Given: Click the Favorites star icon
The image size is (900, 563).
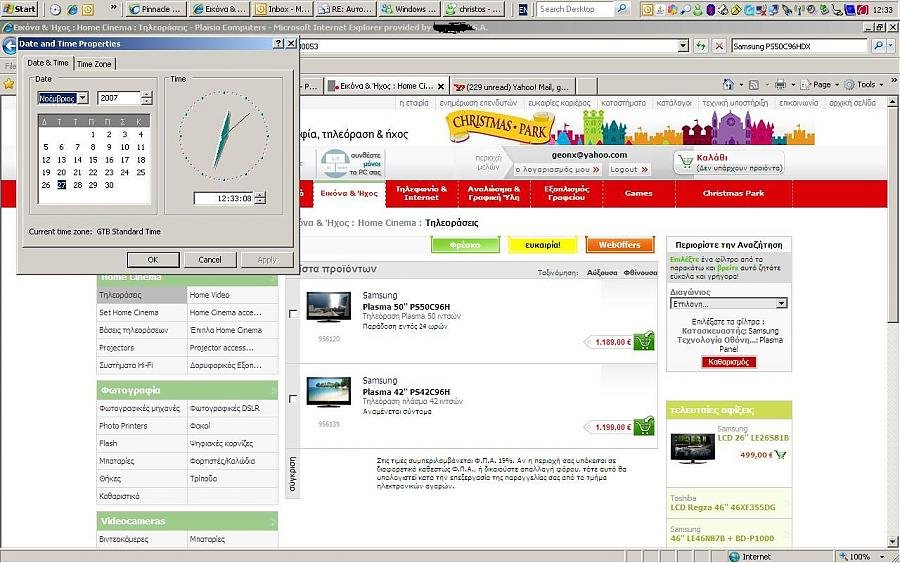Looking at the screenshot, I should click(9, 84).
